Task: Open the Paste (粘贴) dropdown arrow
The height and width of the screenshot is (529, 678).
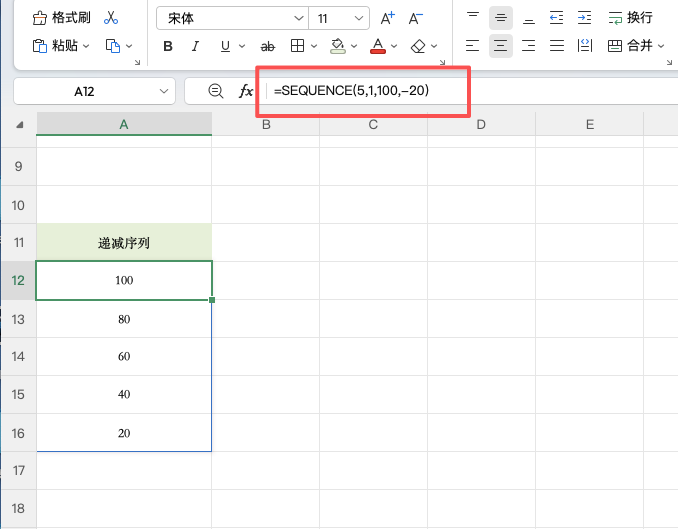Action: [x=86, y=46]
